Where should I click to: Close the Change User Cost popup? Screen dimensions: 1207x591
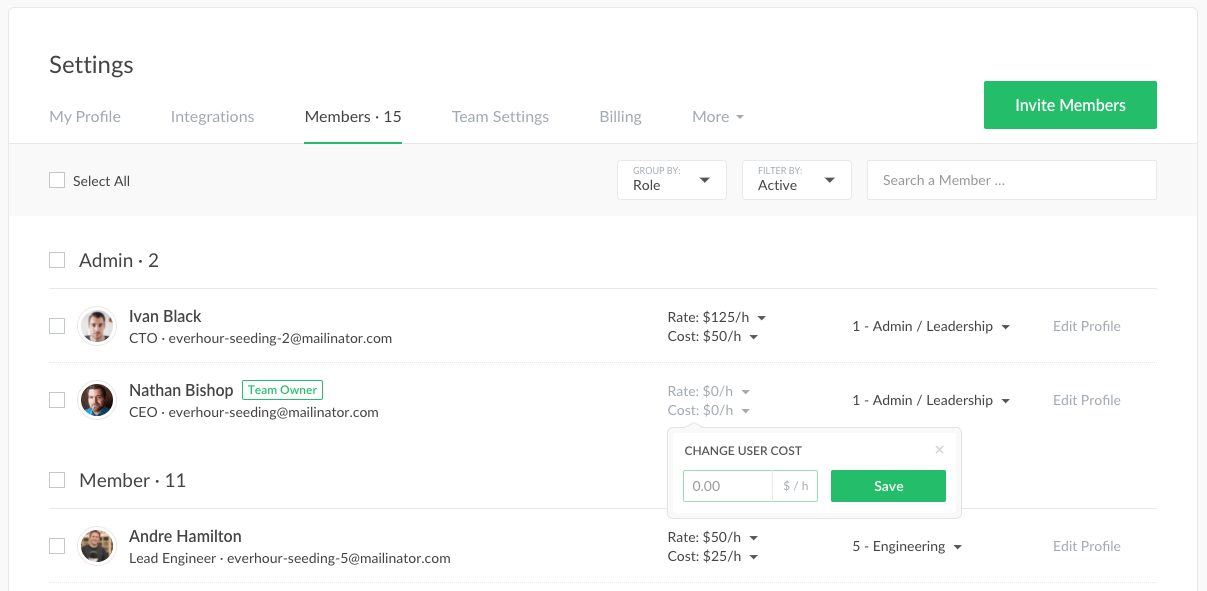pyautogui.click(x=939, y=450)
